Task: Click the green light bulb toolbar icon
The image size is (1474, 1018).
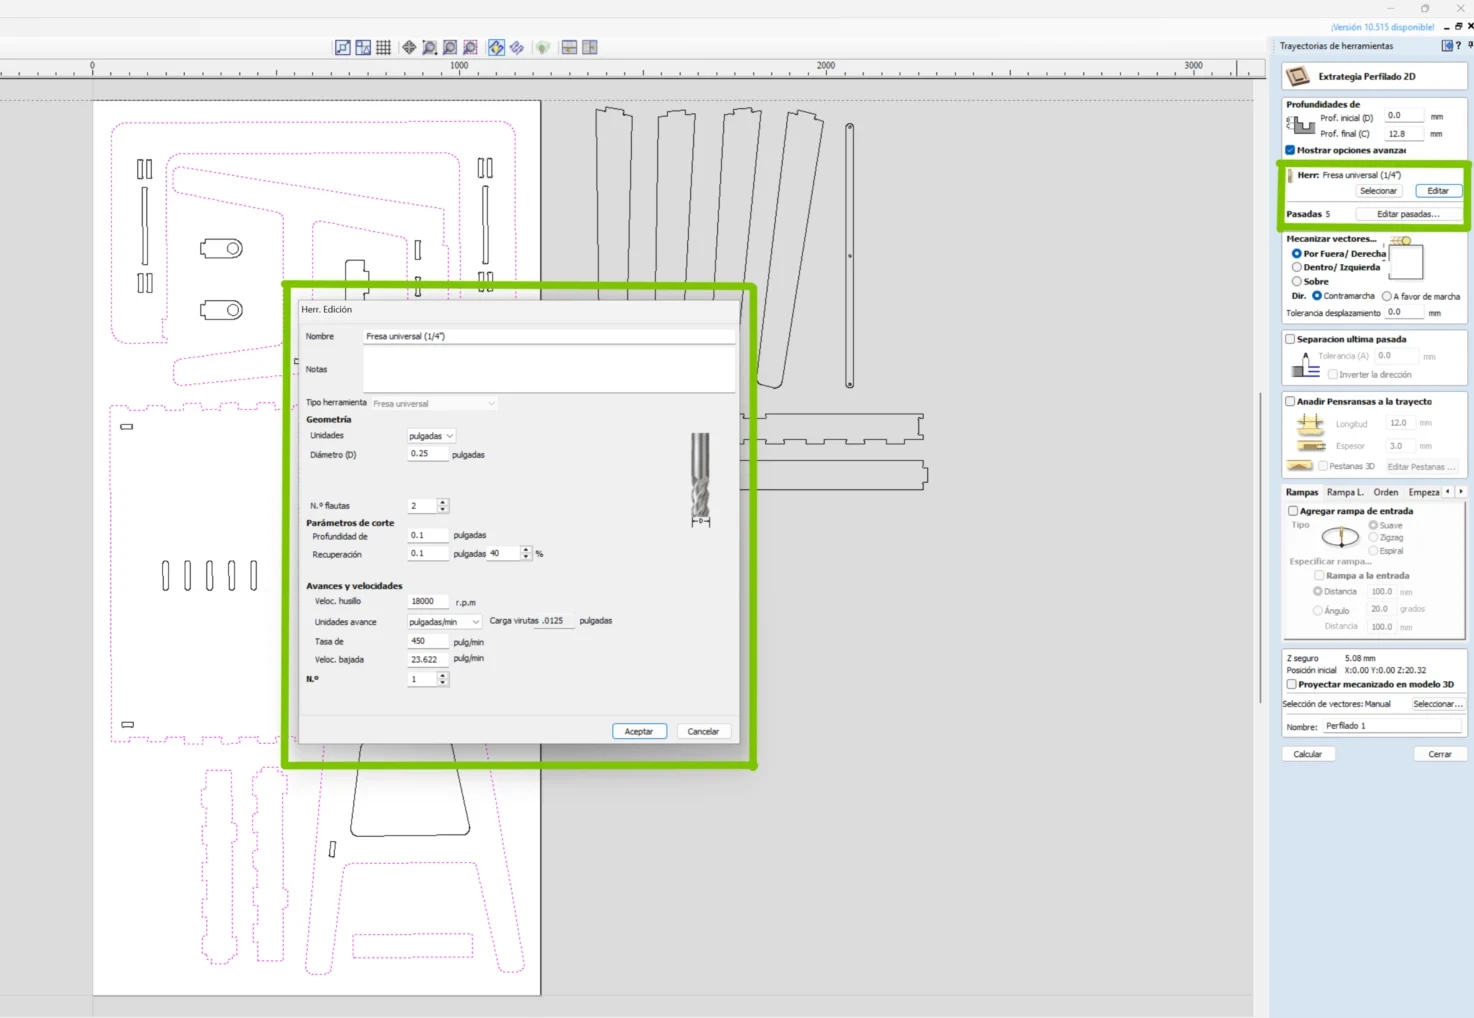Action: (x=542, y=47)
